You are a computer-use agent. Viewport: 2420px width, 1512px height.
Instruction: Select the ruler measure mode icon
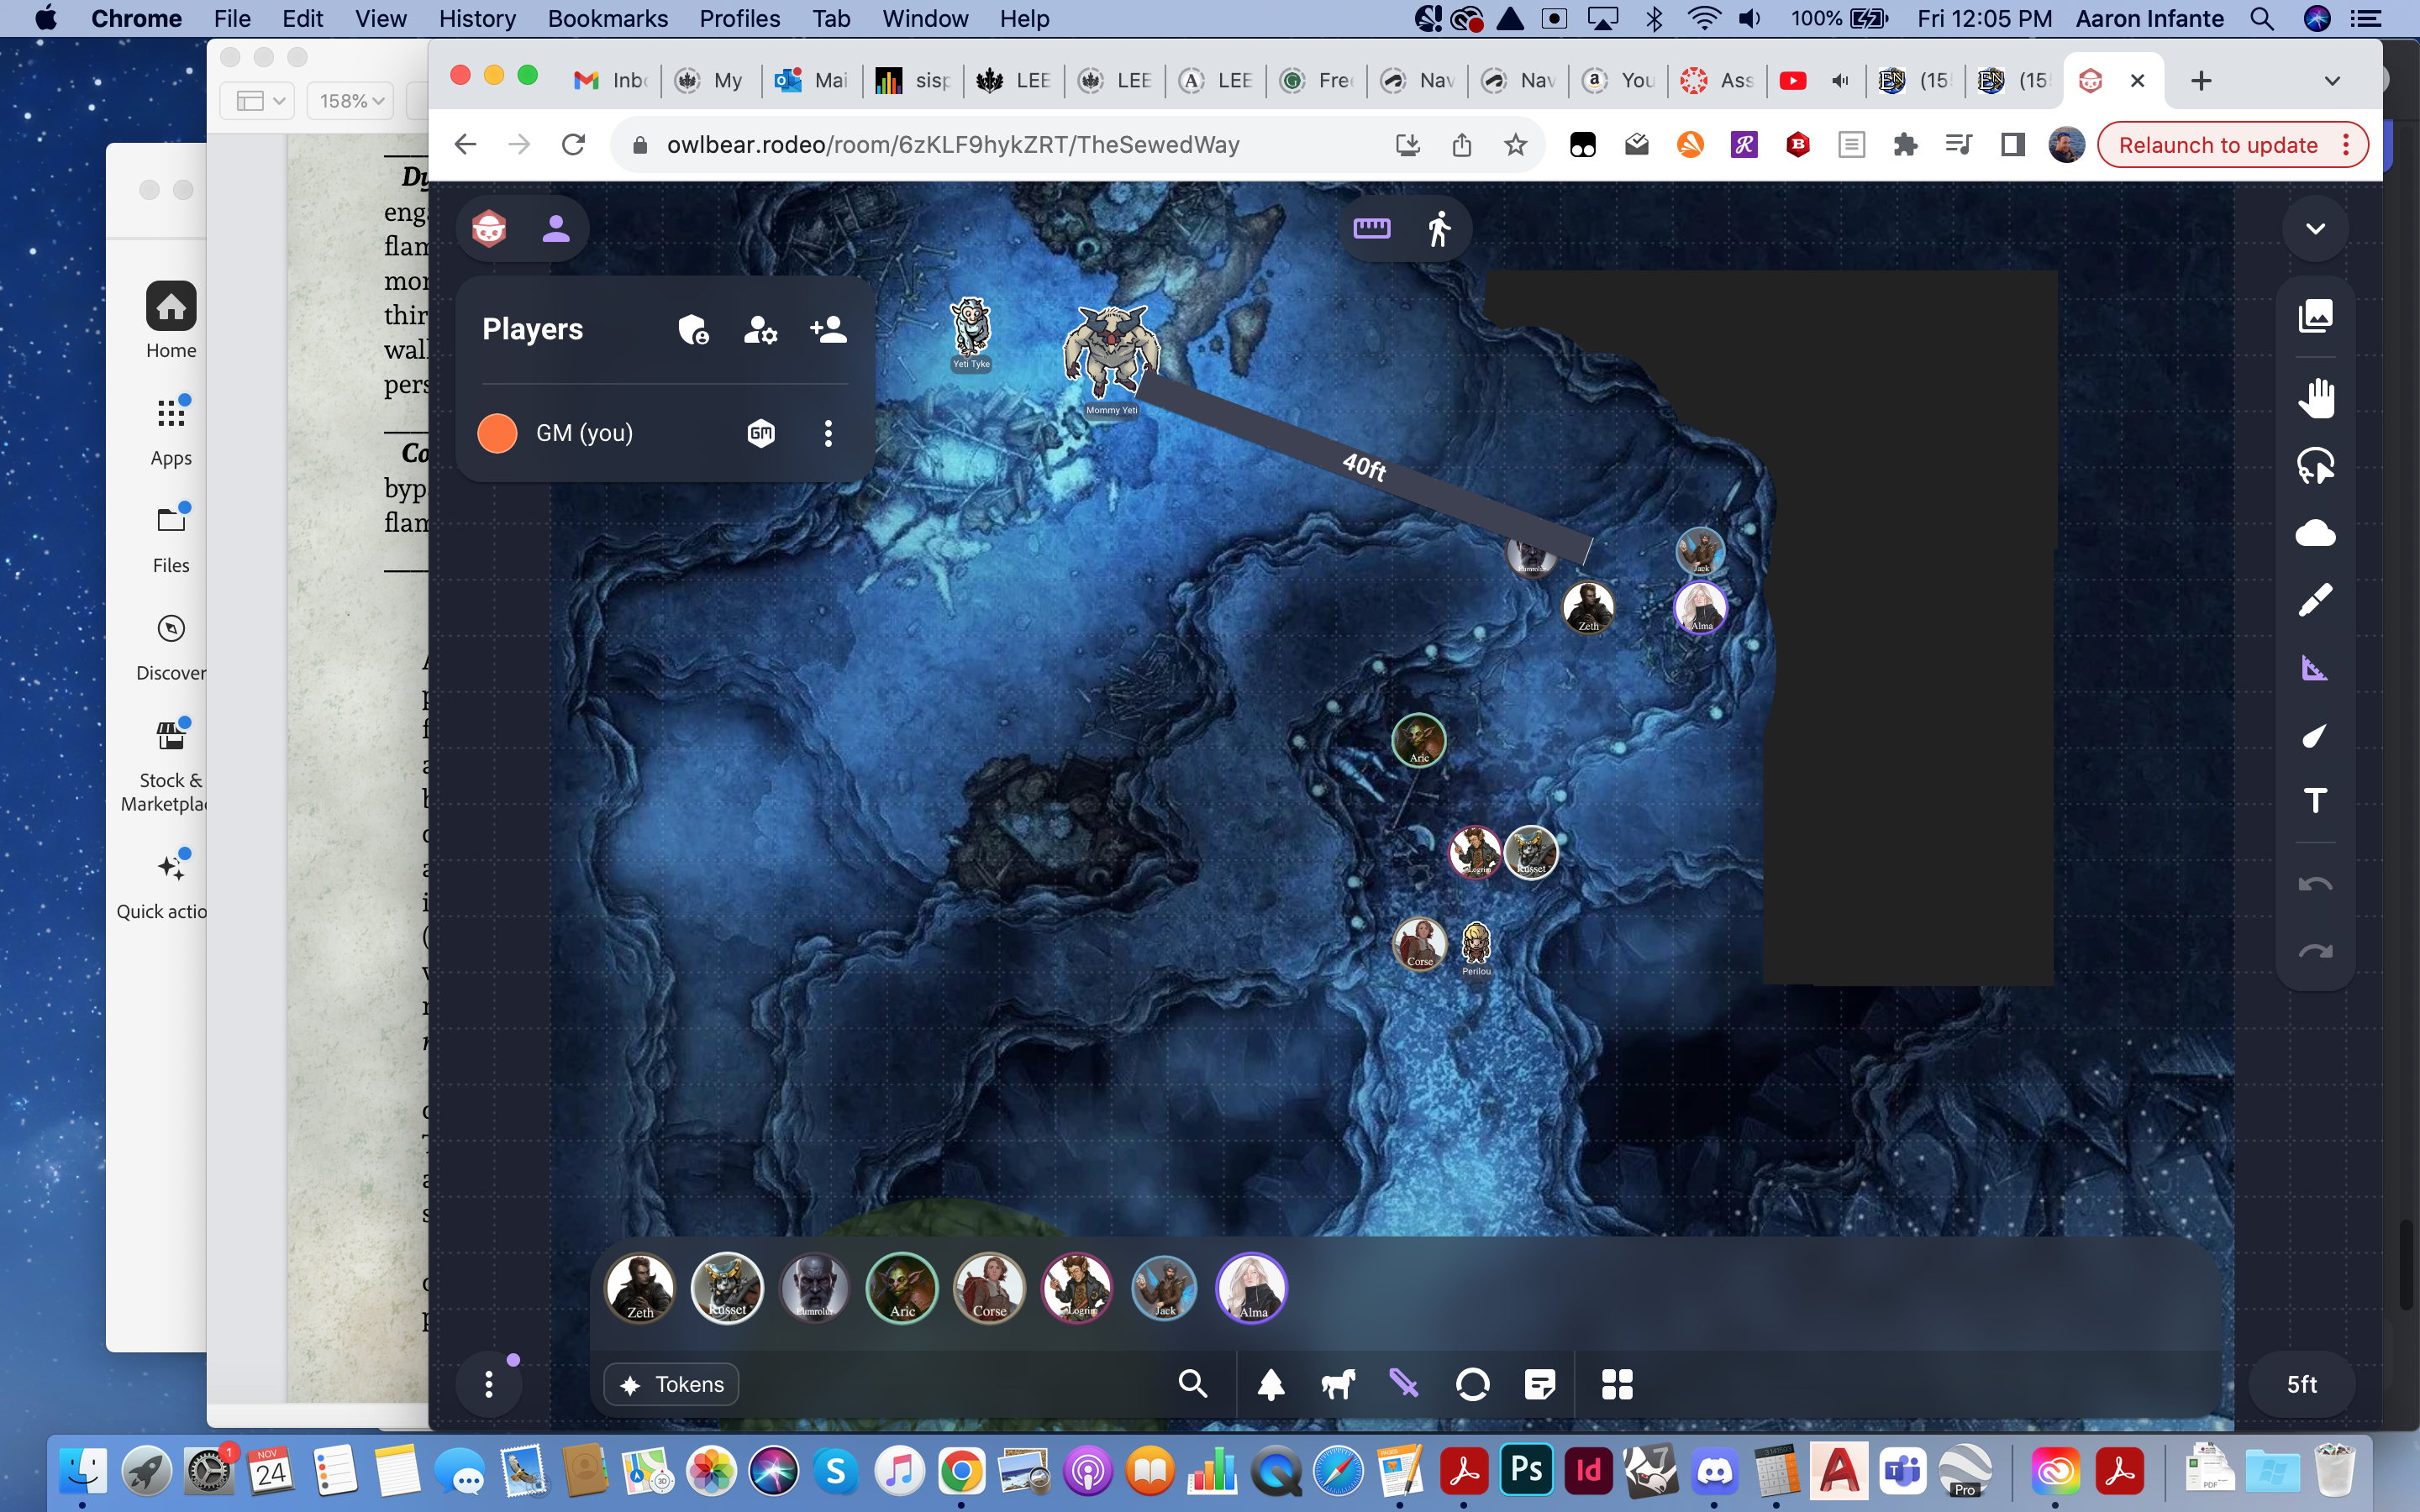tap(1372, 229)
